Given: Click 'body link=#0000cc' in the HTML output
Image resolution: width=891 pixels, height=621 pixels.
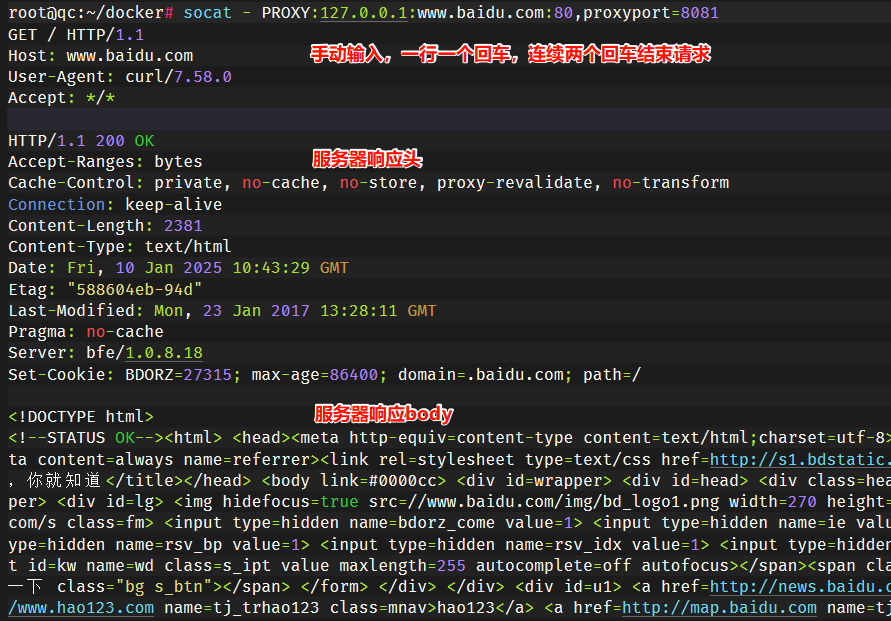Looking at the screenshot, I should [355, 480].
